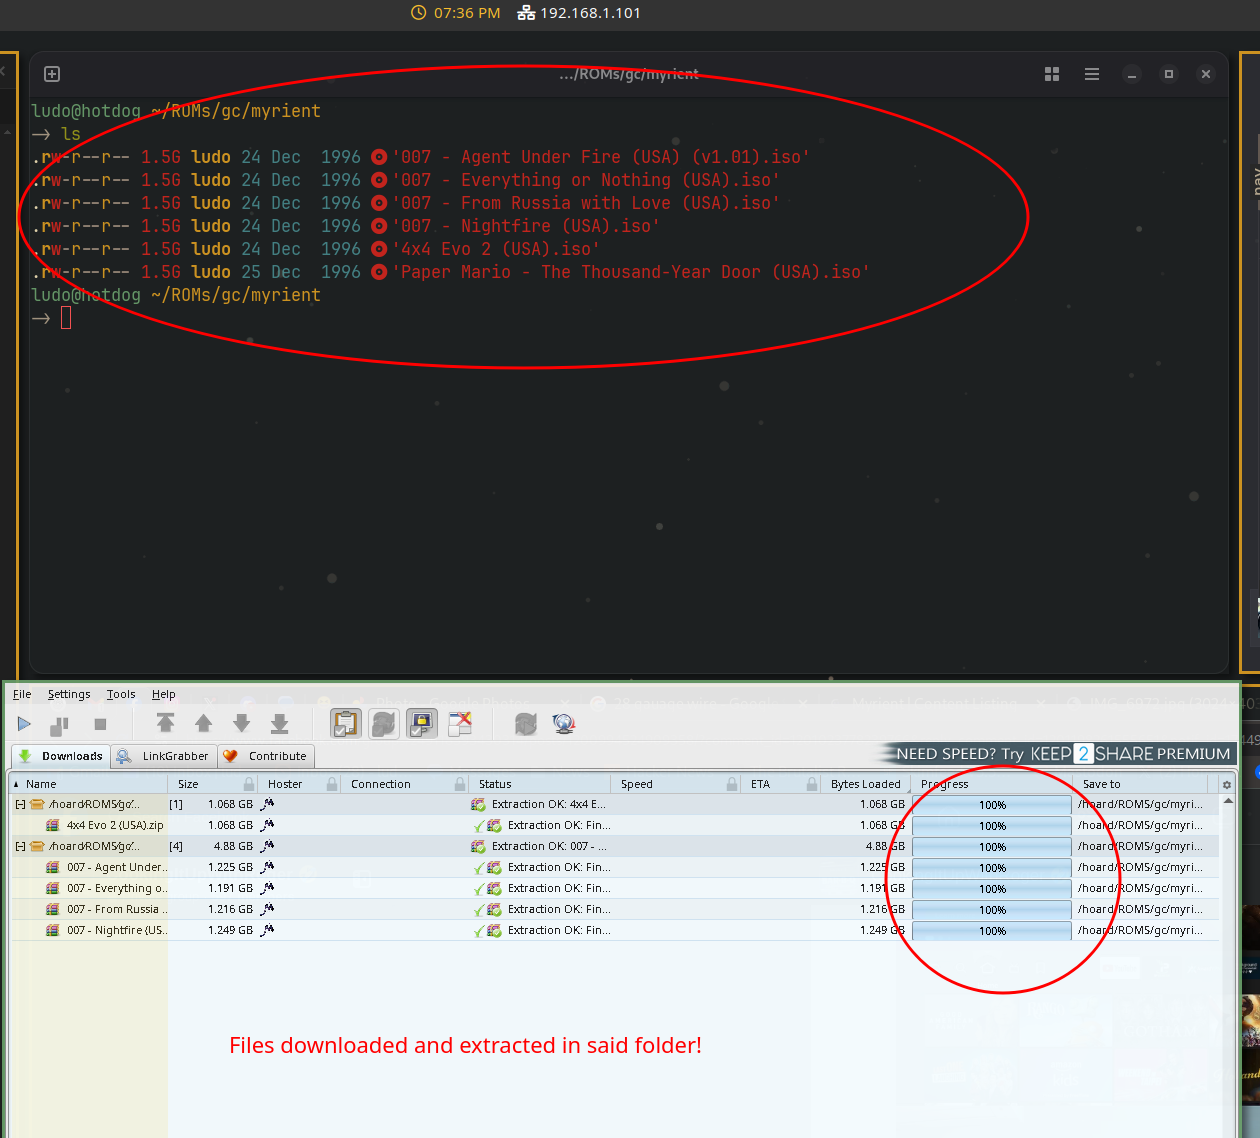Toggle lock on the Hoster column
Screen dimensions: 1260x1138
(332, 784)
